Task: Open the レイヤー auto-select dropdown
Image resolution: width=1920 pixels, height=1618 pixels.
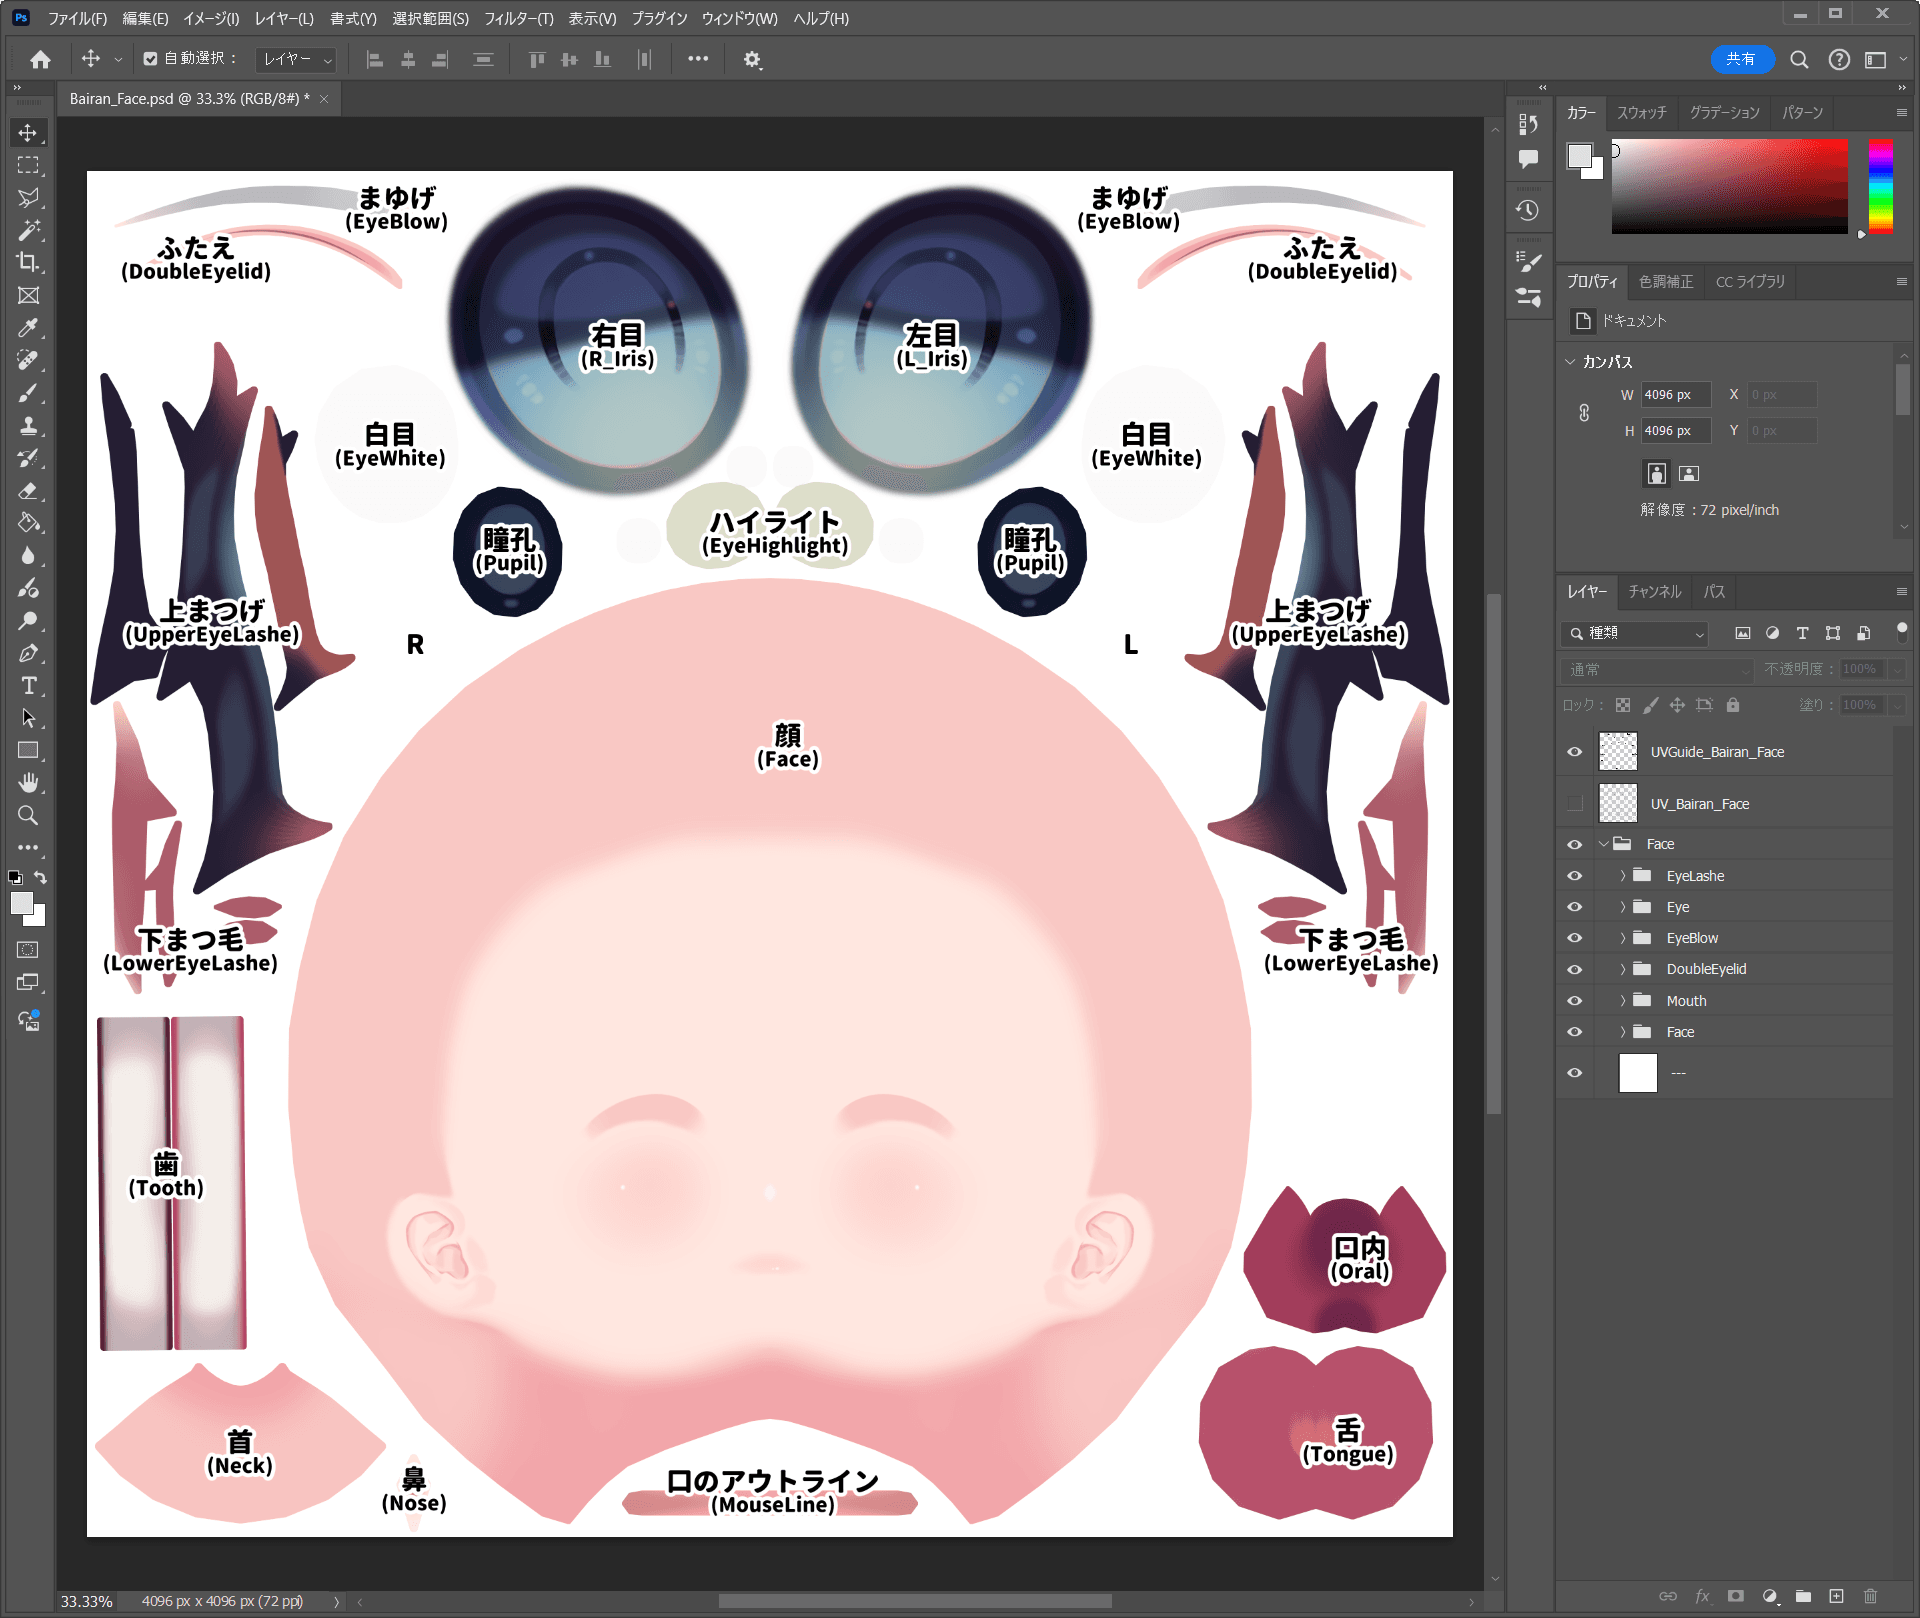Action: point(296,60)
